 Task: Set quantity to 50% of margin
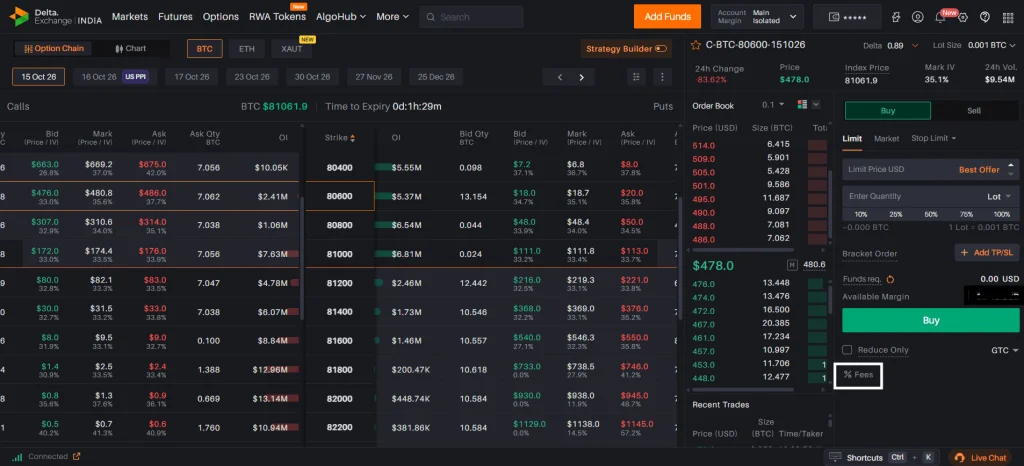(931, 214)
